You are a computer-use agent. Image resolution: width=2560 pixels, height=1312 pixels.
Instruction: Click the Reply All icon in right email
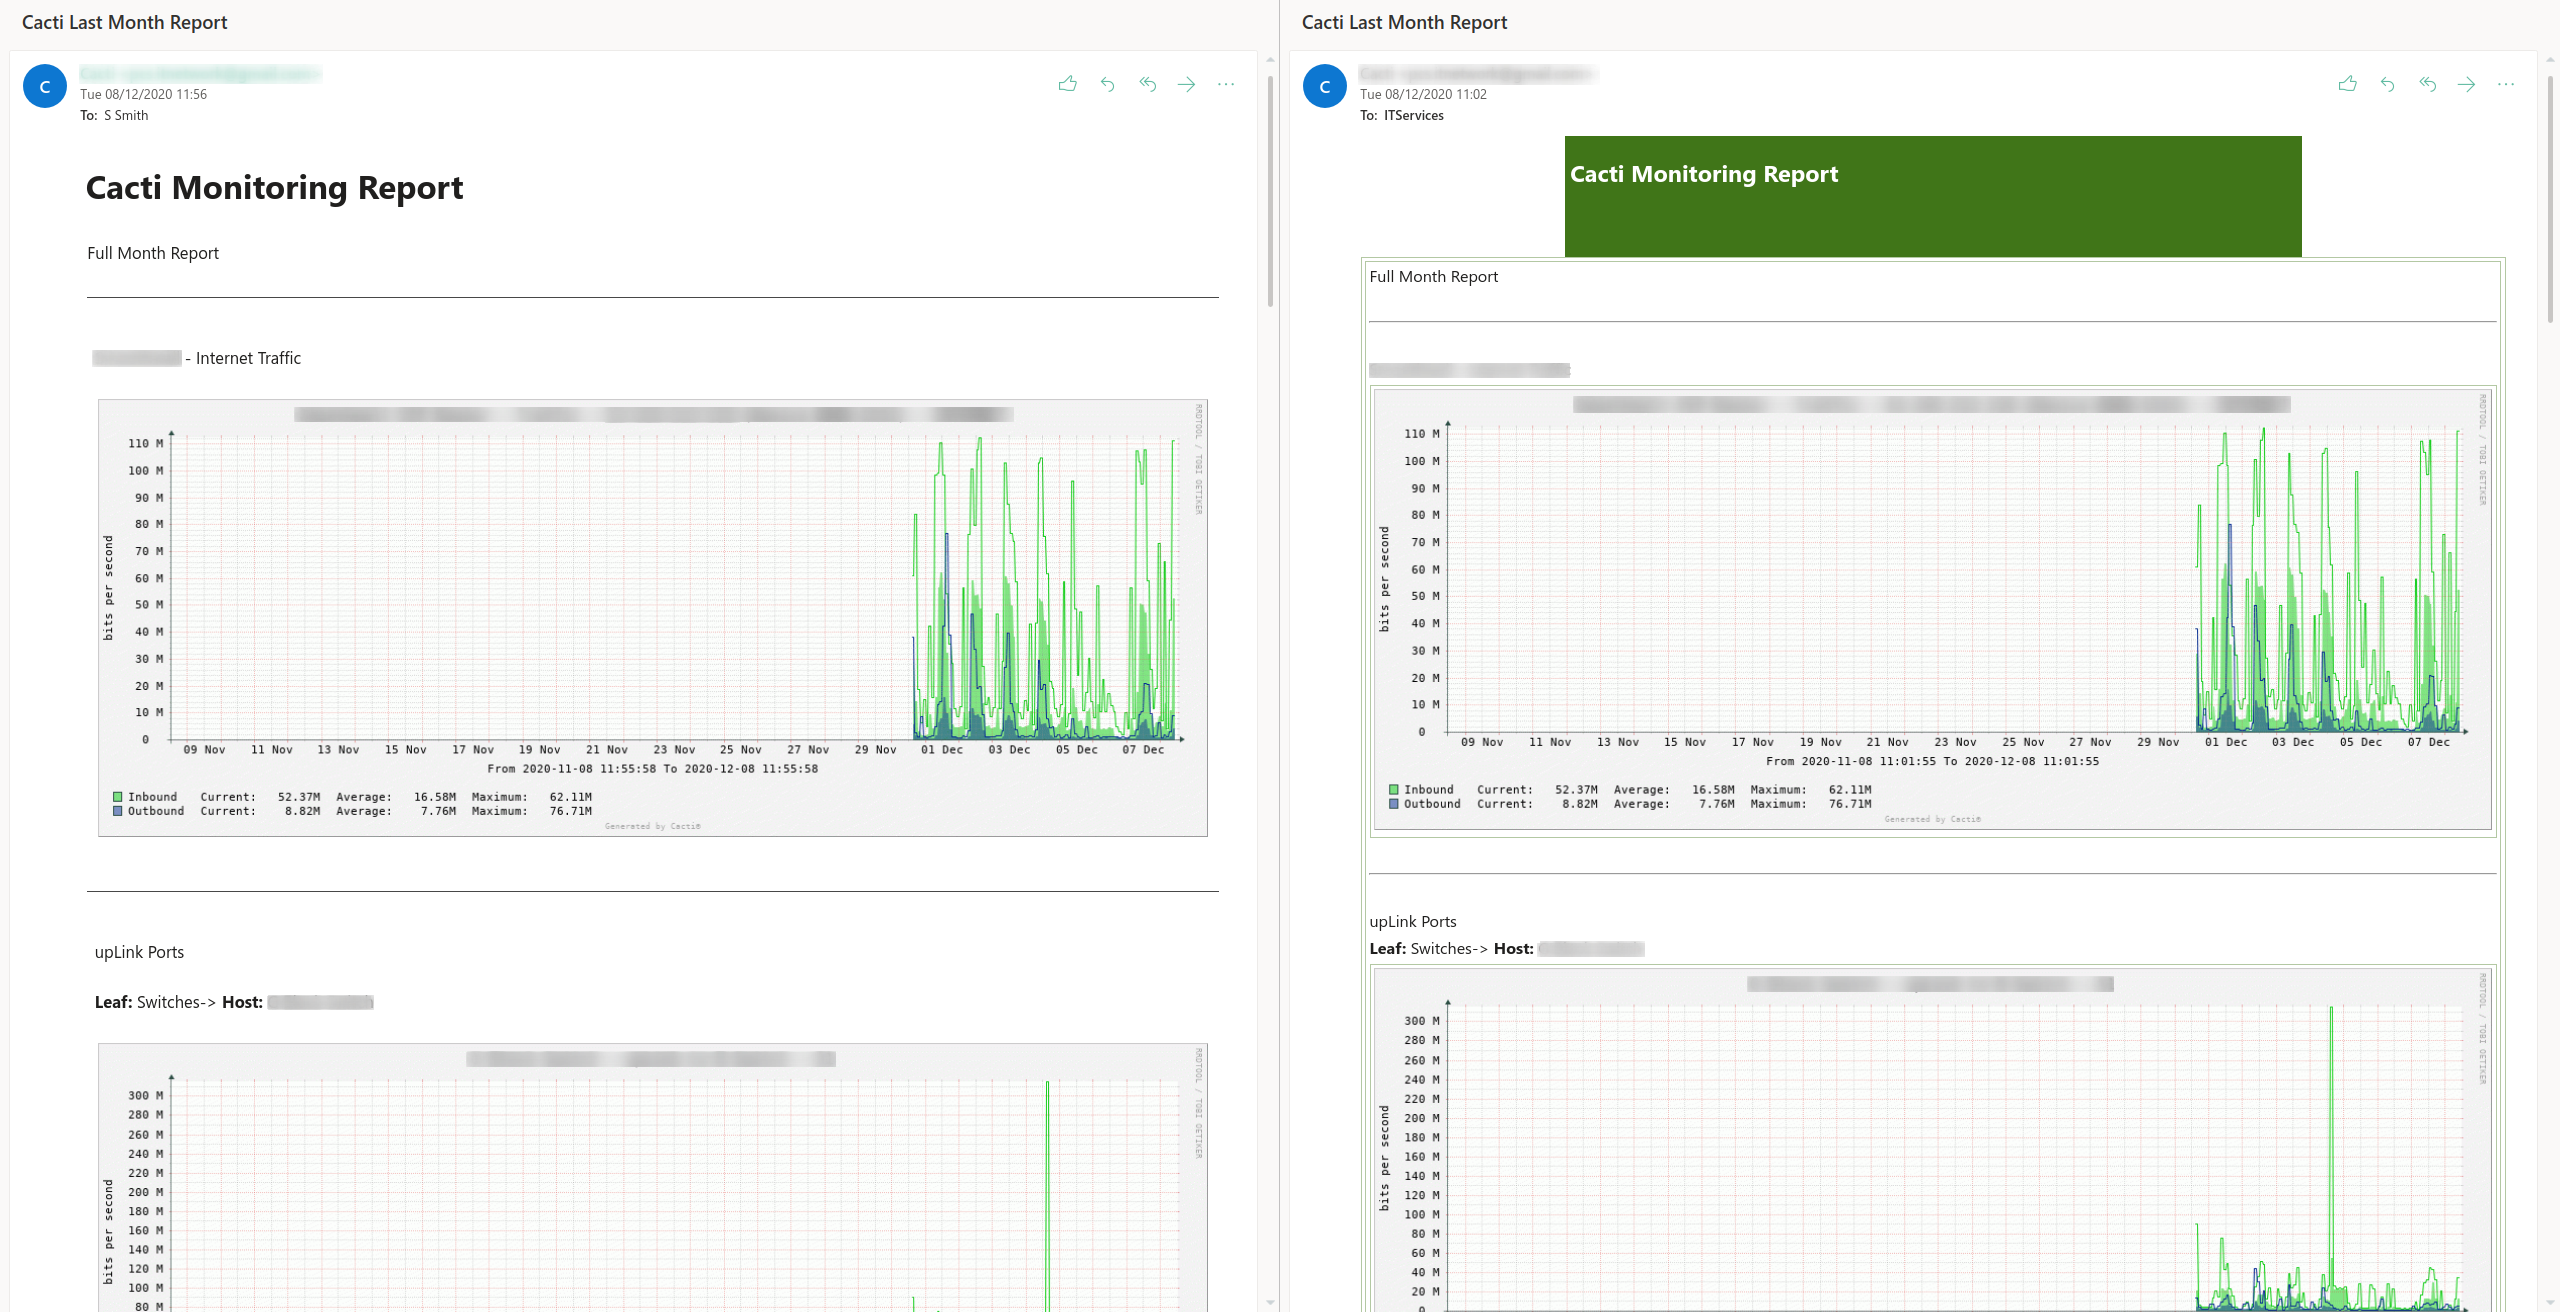(x=2427, y=84)
